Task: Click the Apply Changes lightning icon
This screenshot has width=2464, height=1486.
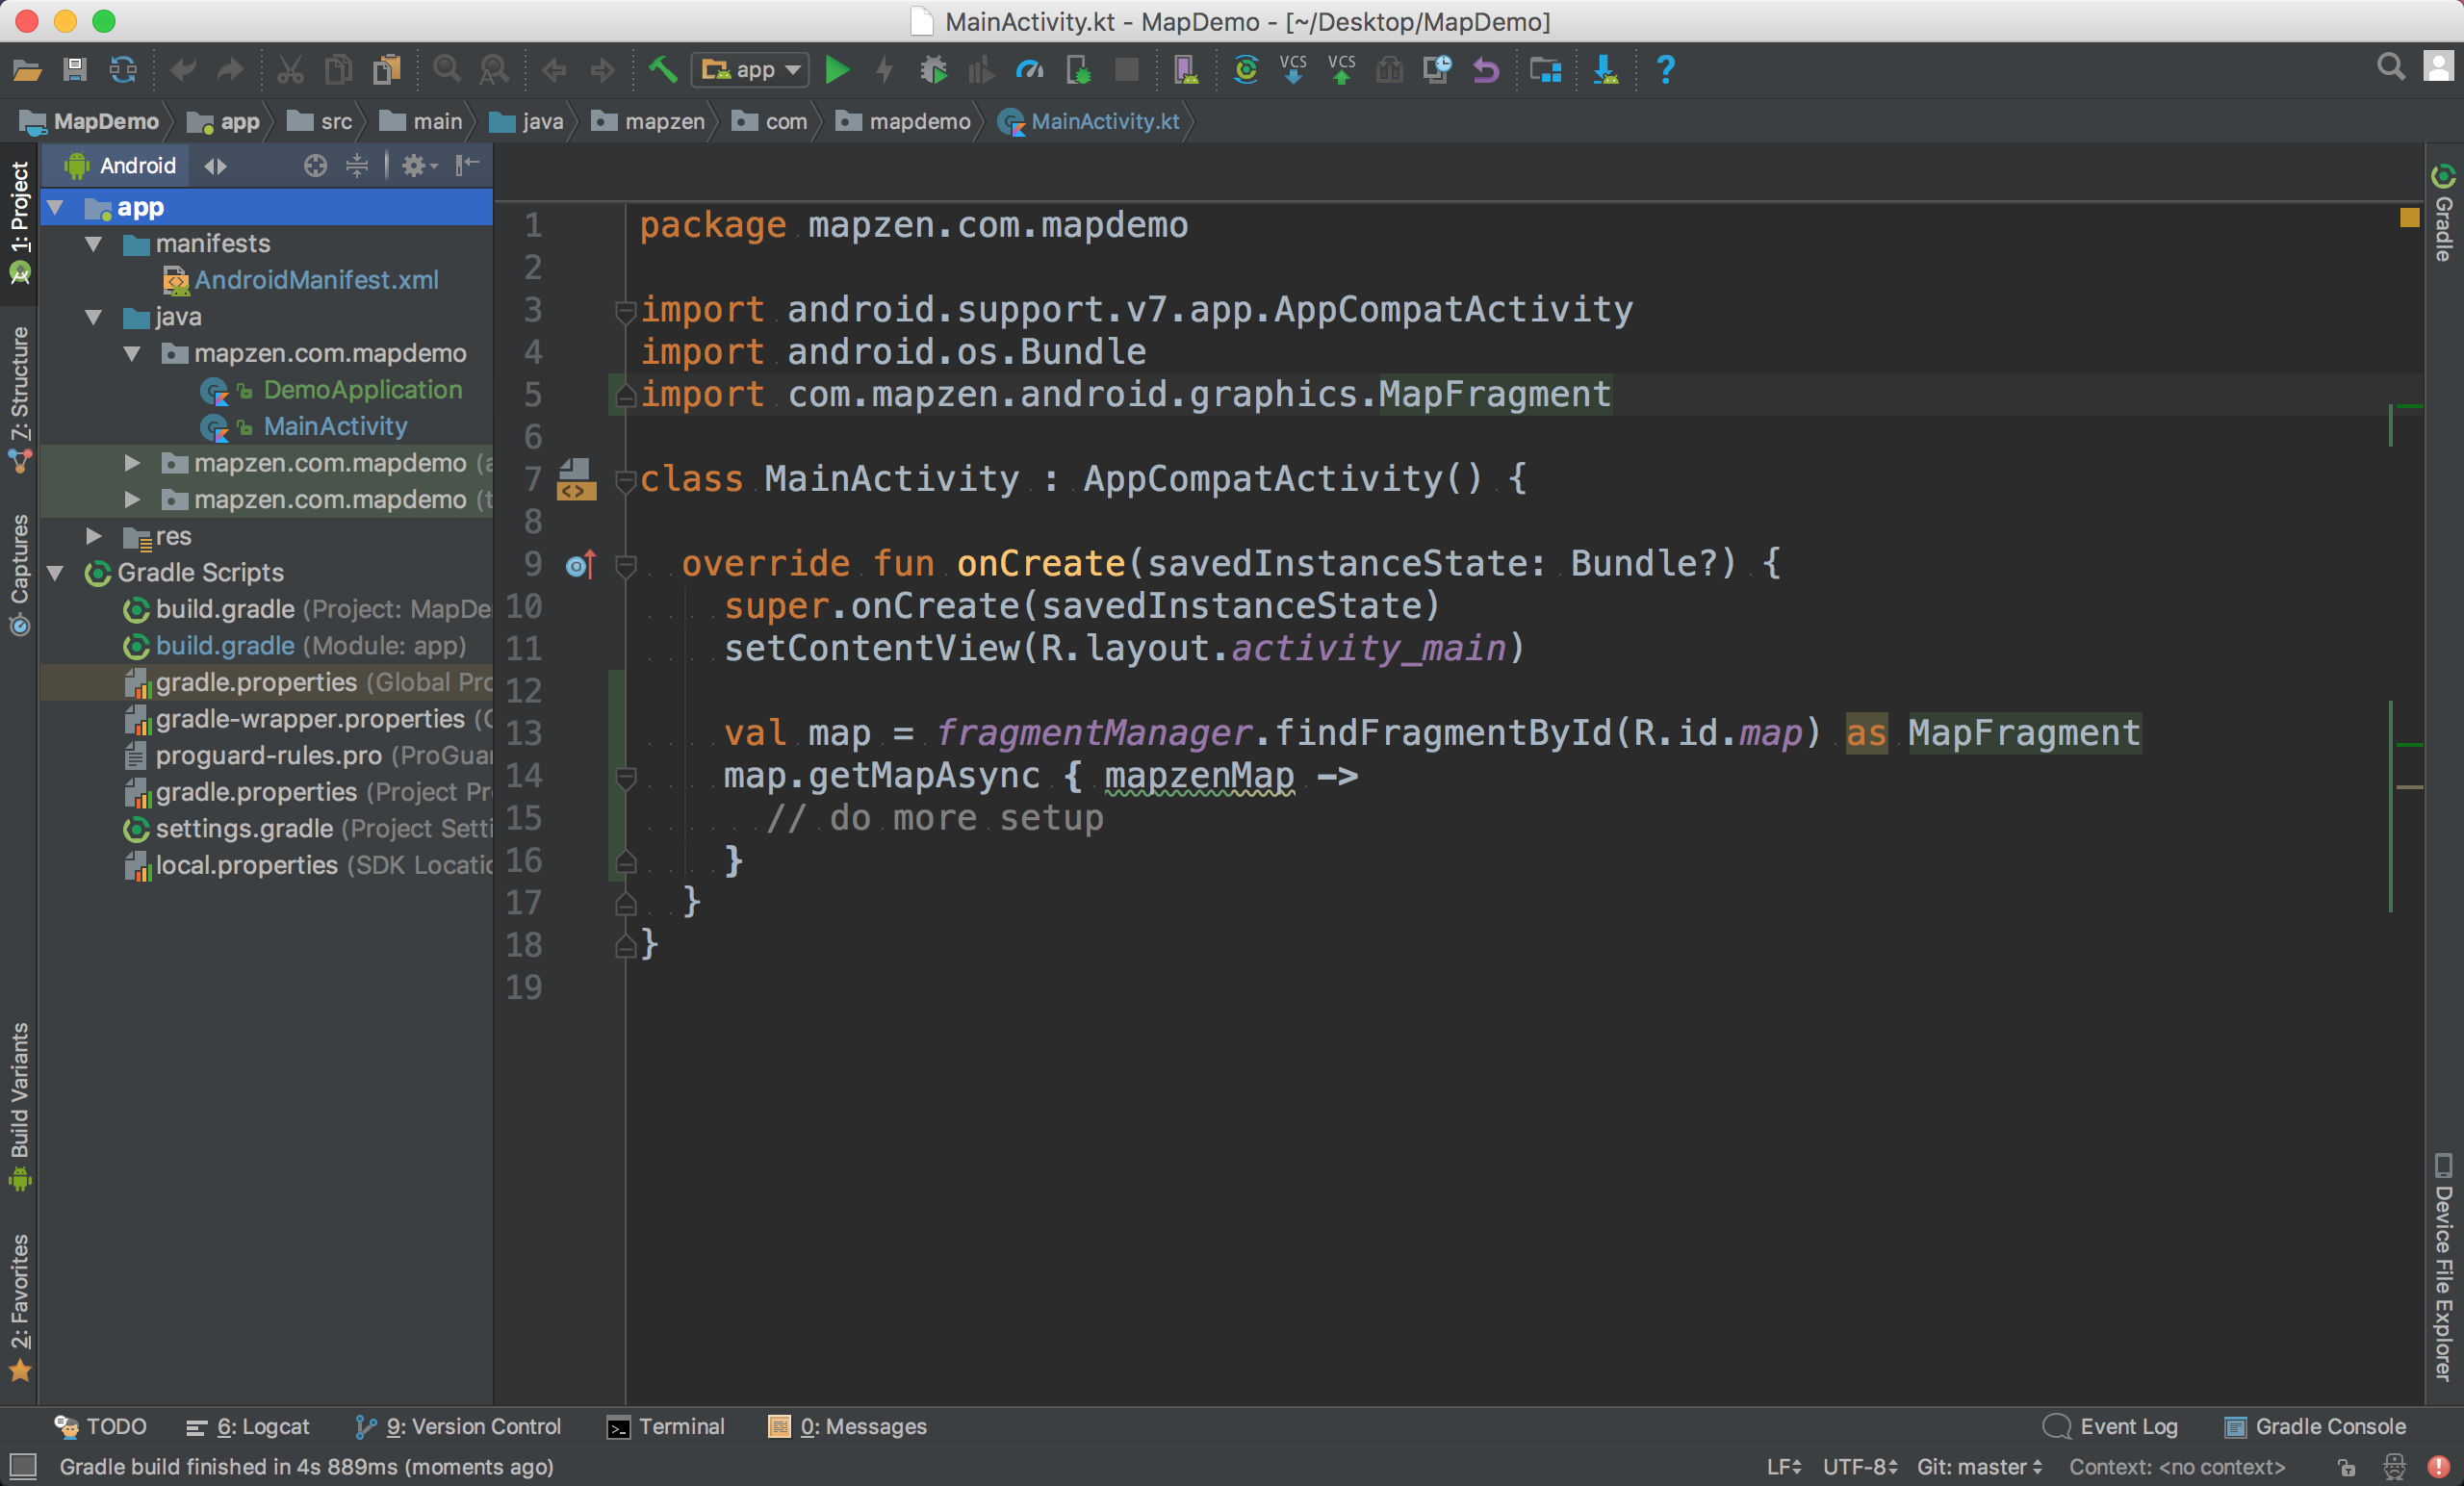Action: [884, 70]
